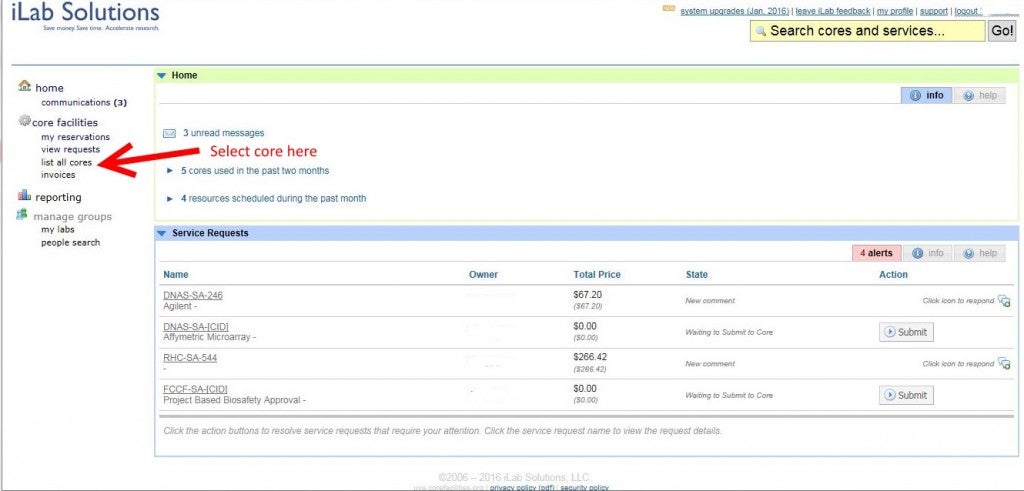Click the manage groups people icon
1024x491 pixels.
(x=22, y=215)
